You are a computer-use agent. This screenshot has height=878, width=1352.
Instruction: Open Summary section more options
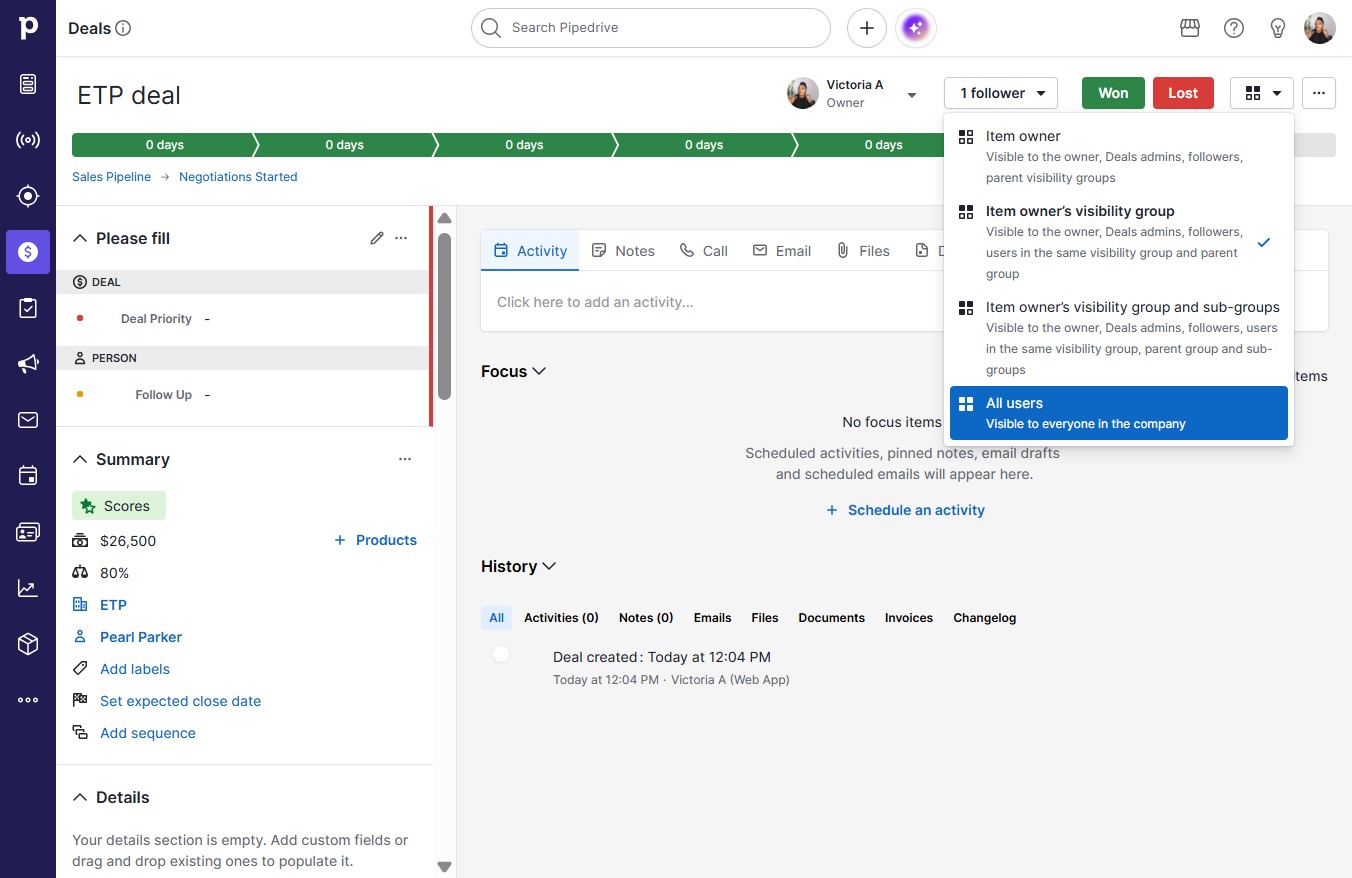(x=405, y=459)
